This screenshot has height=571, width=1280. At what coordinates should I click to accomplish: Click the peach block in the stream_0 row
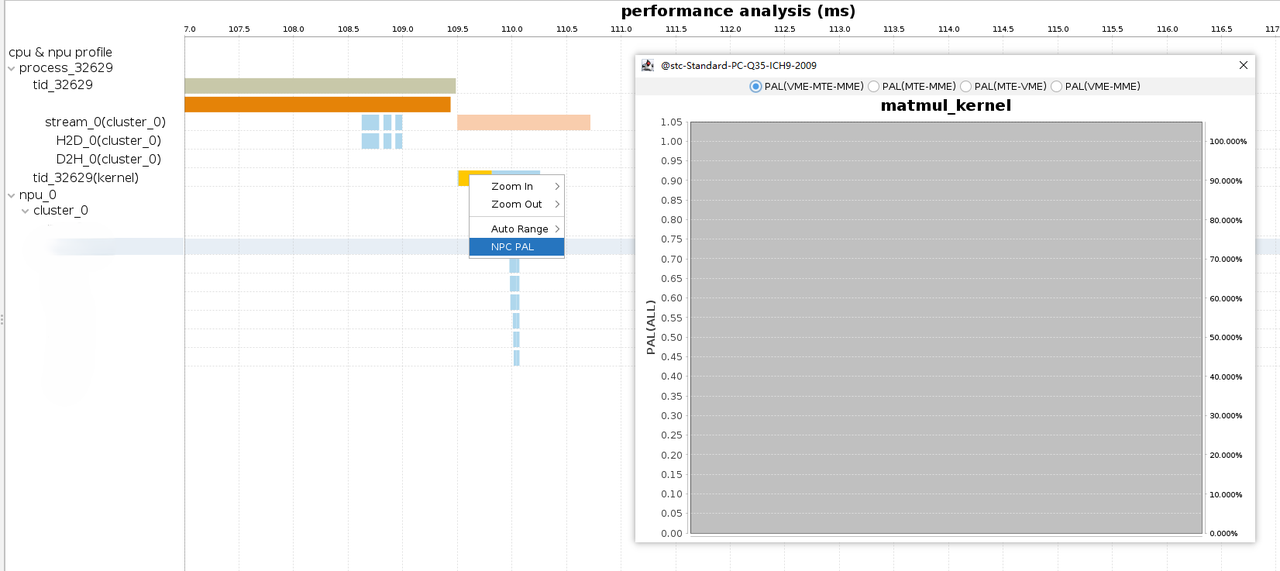coord(523,122)
